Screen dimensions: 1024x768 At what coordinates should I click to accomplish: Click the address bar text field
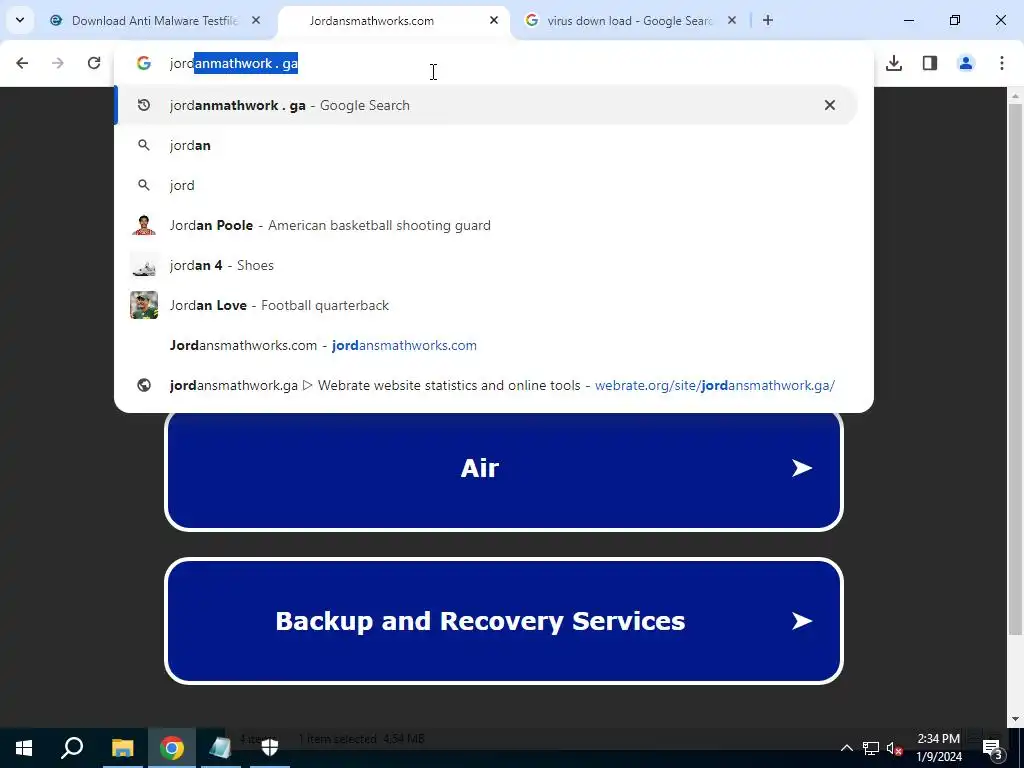[x=496, y=63]
